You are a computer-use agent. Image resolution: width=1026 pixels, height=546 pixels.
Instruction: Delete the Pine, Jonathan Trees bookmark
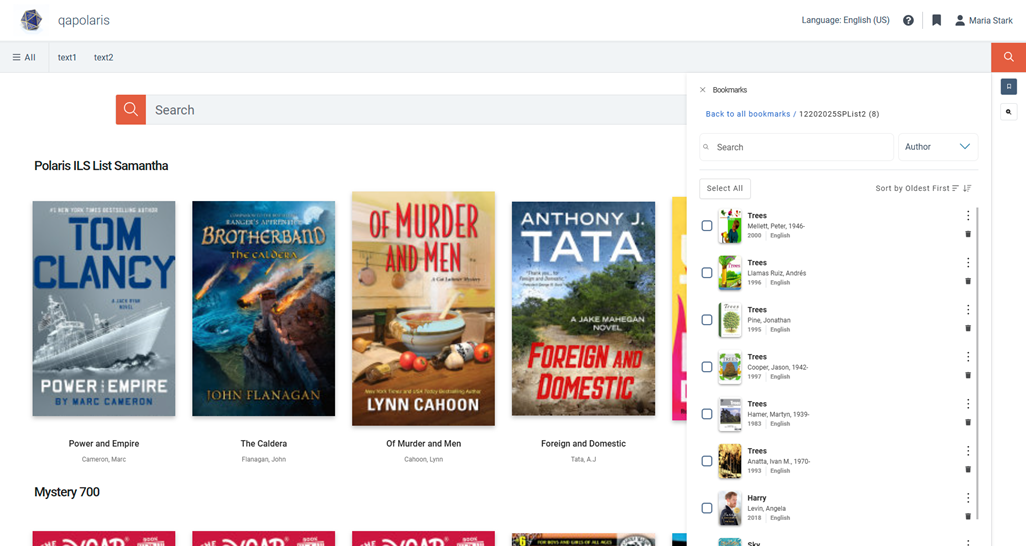click(968, 329)
